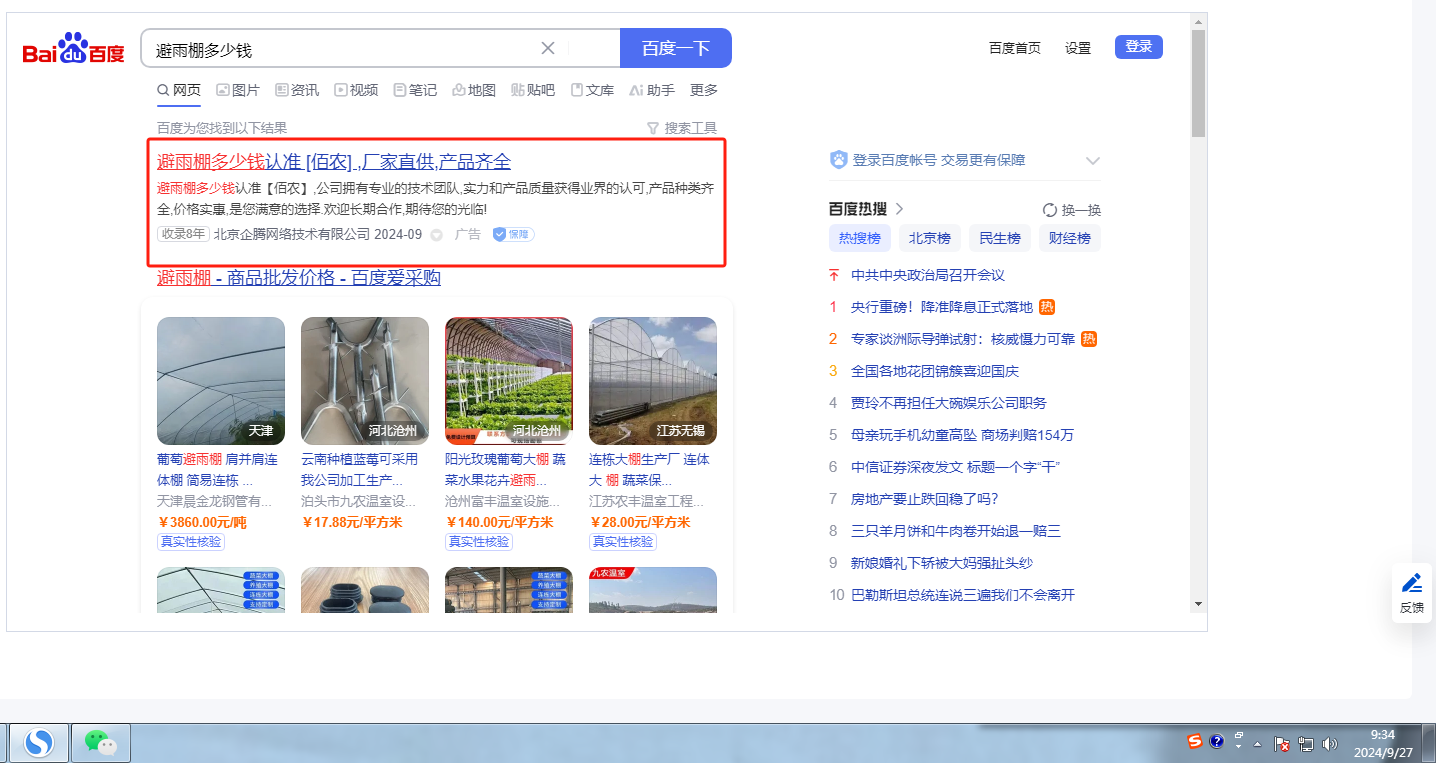The image size is (1436, 763).
Task: Open the 天津 grape shelter product thumbnail
Action: click(x=221, y=381)
